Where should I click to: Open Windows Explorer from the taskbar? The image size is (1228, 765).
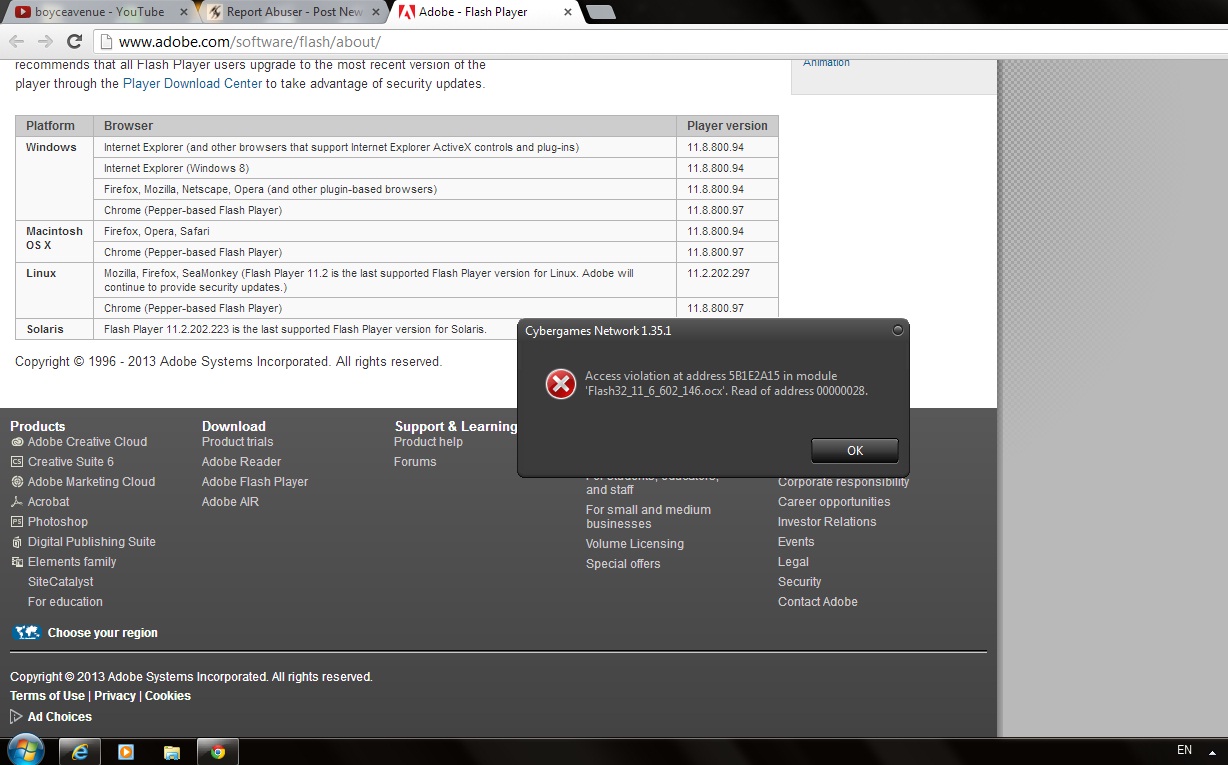172,752
